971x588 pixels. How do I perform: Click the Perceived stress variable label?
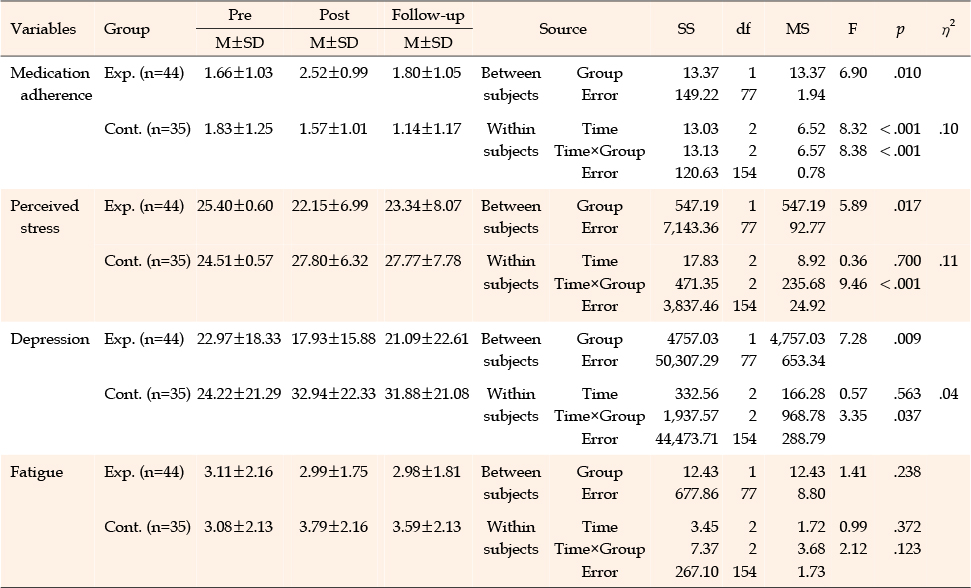click(x=45, y=217)
